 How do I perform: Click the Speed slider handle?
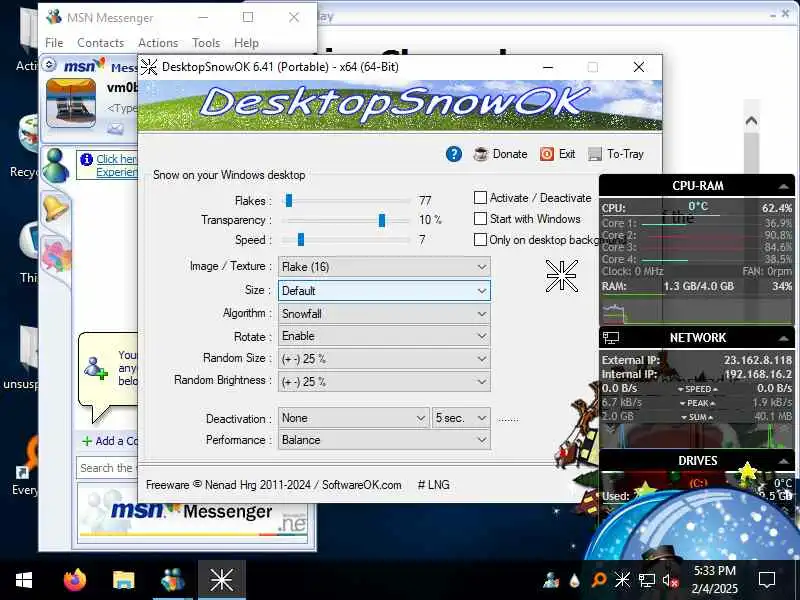click(301, 239)
